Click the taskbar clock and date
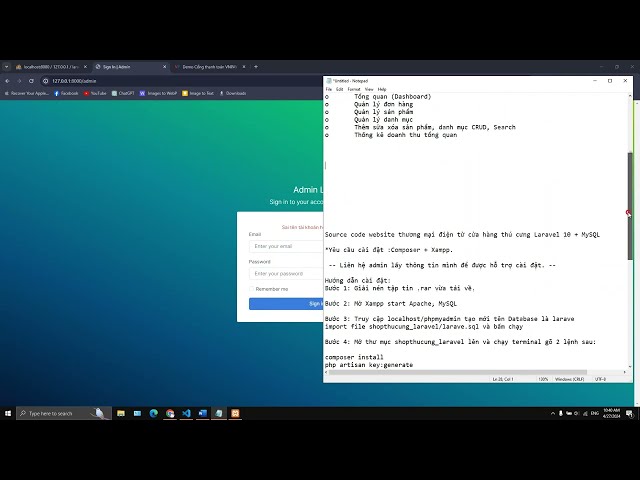This screenshot has height=480, width=640. 611,413
